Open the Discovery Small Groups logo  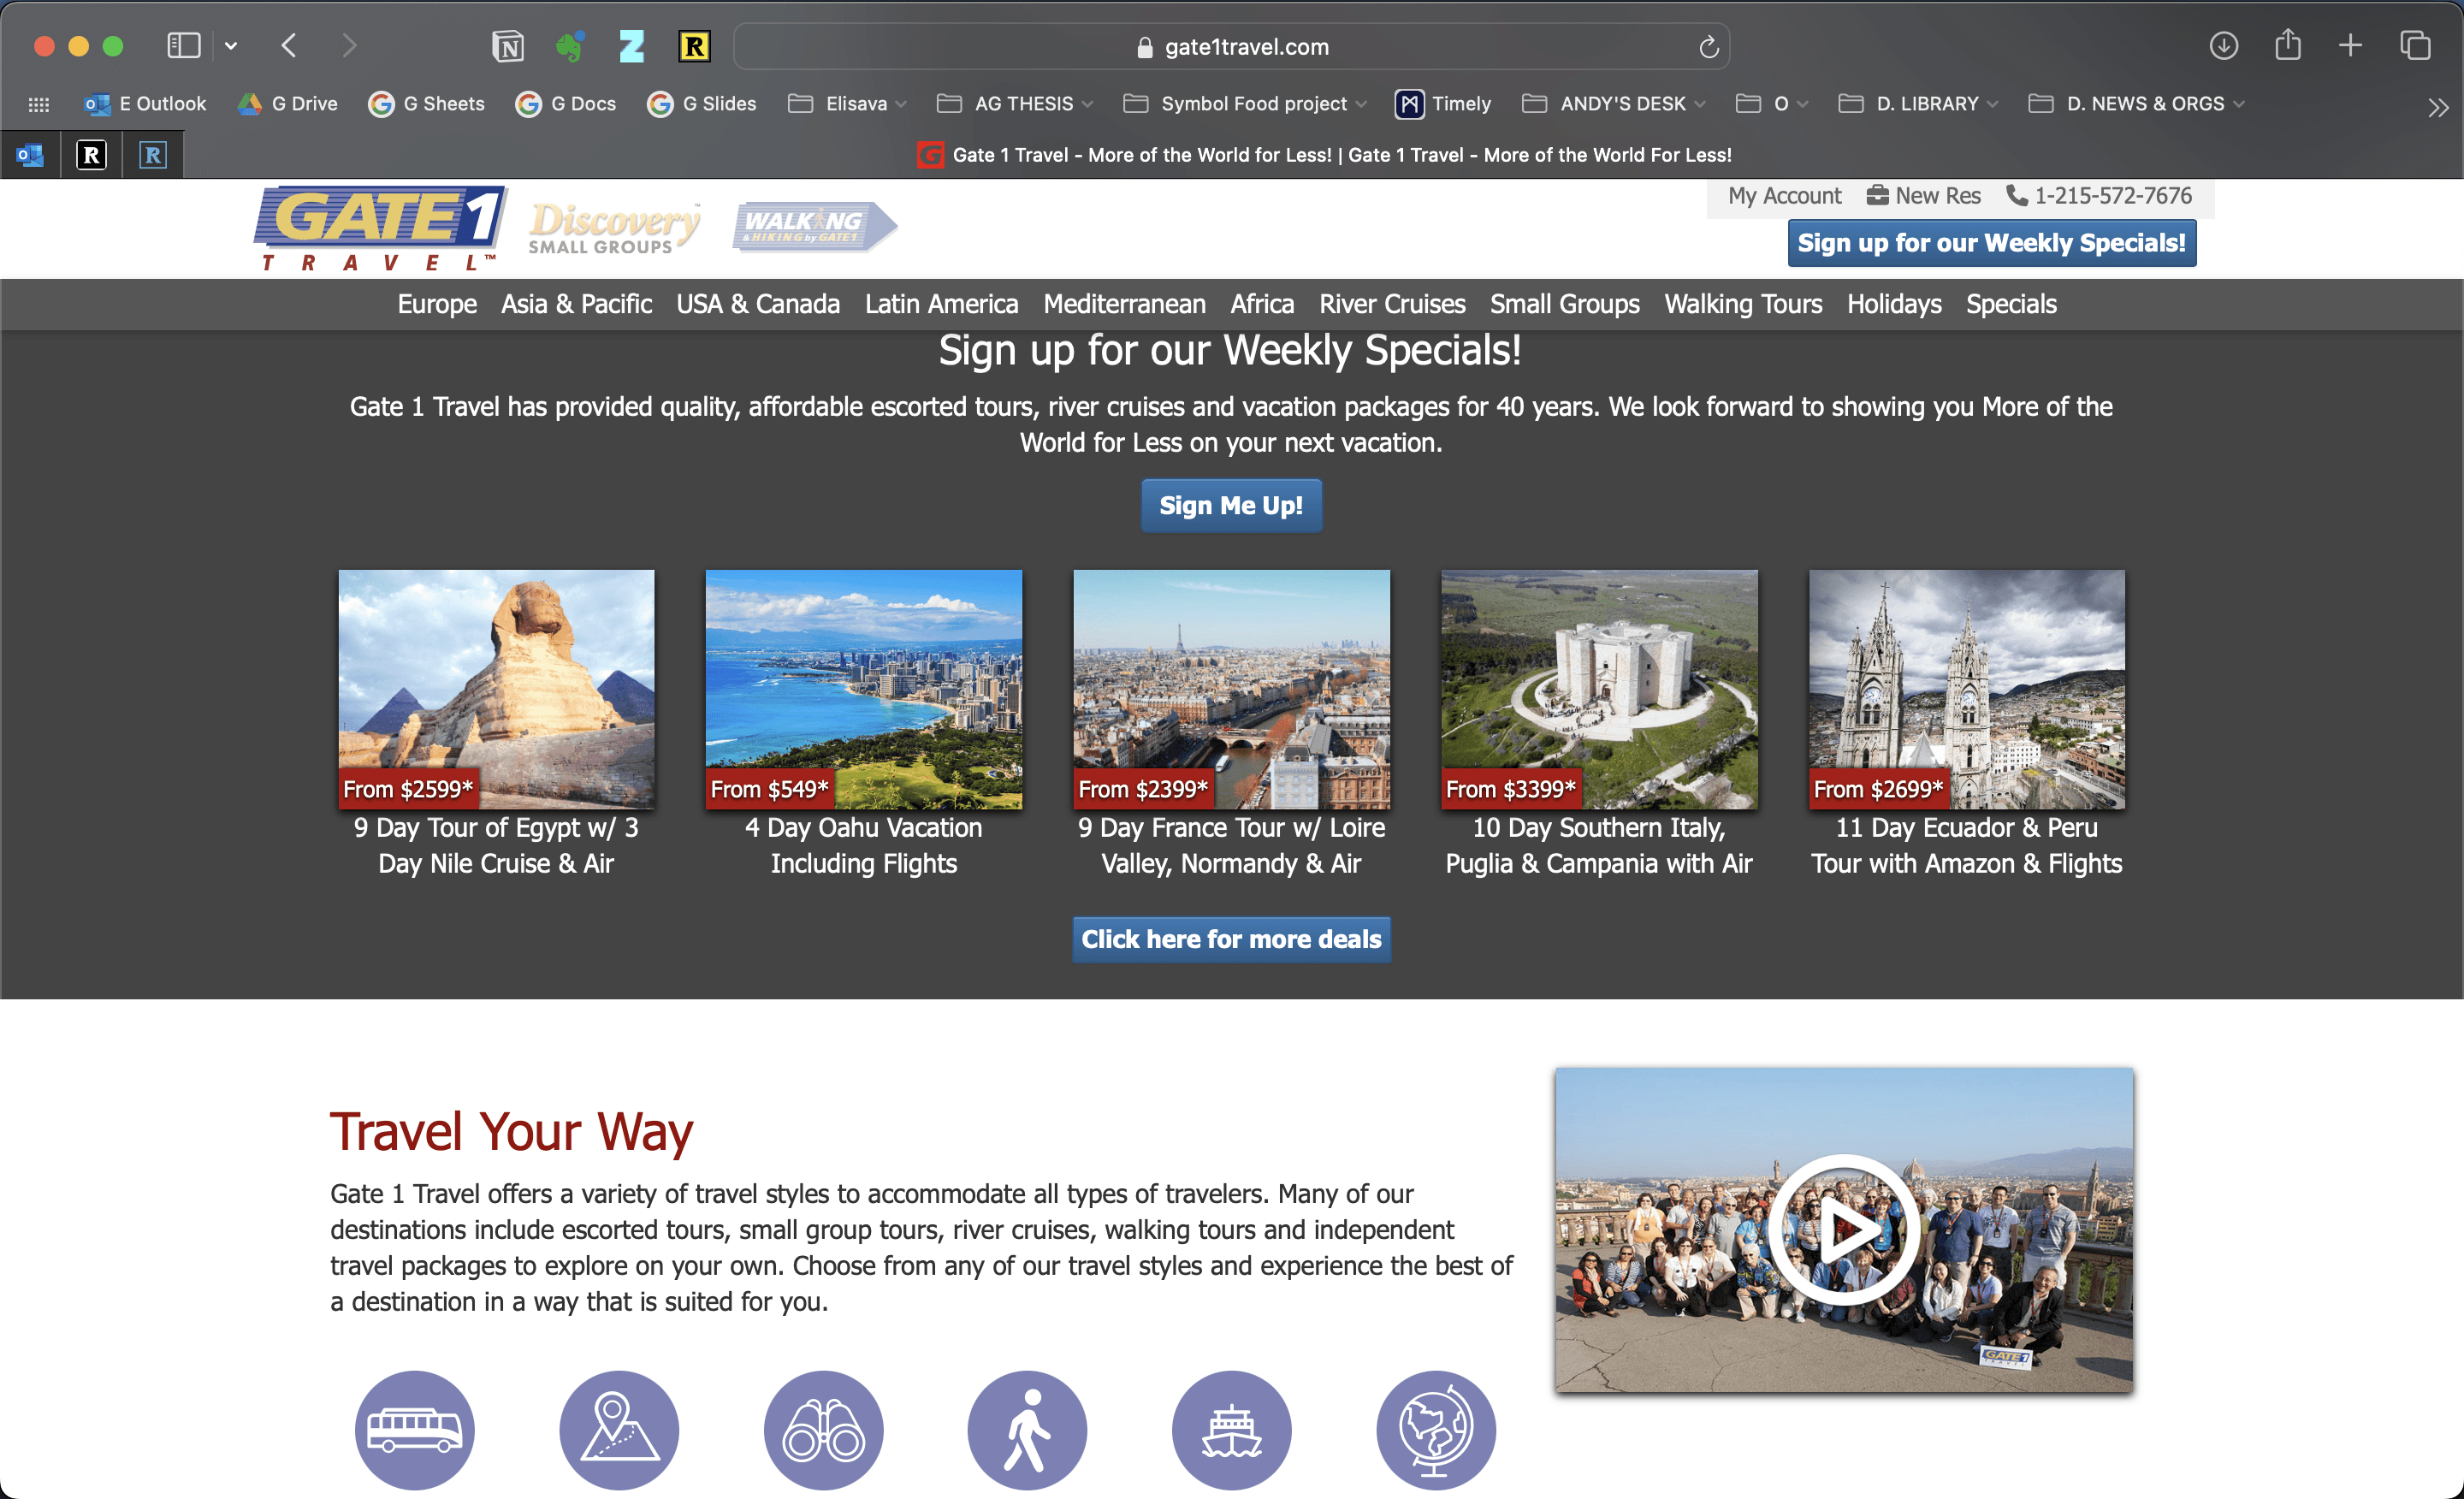point(614,228)
